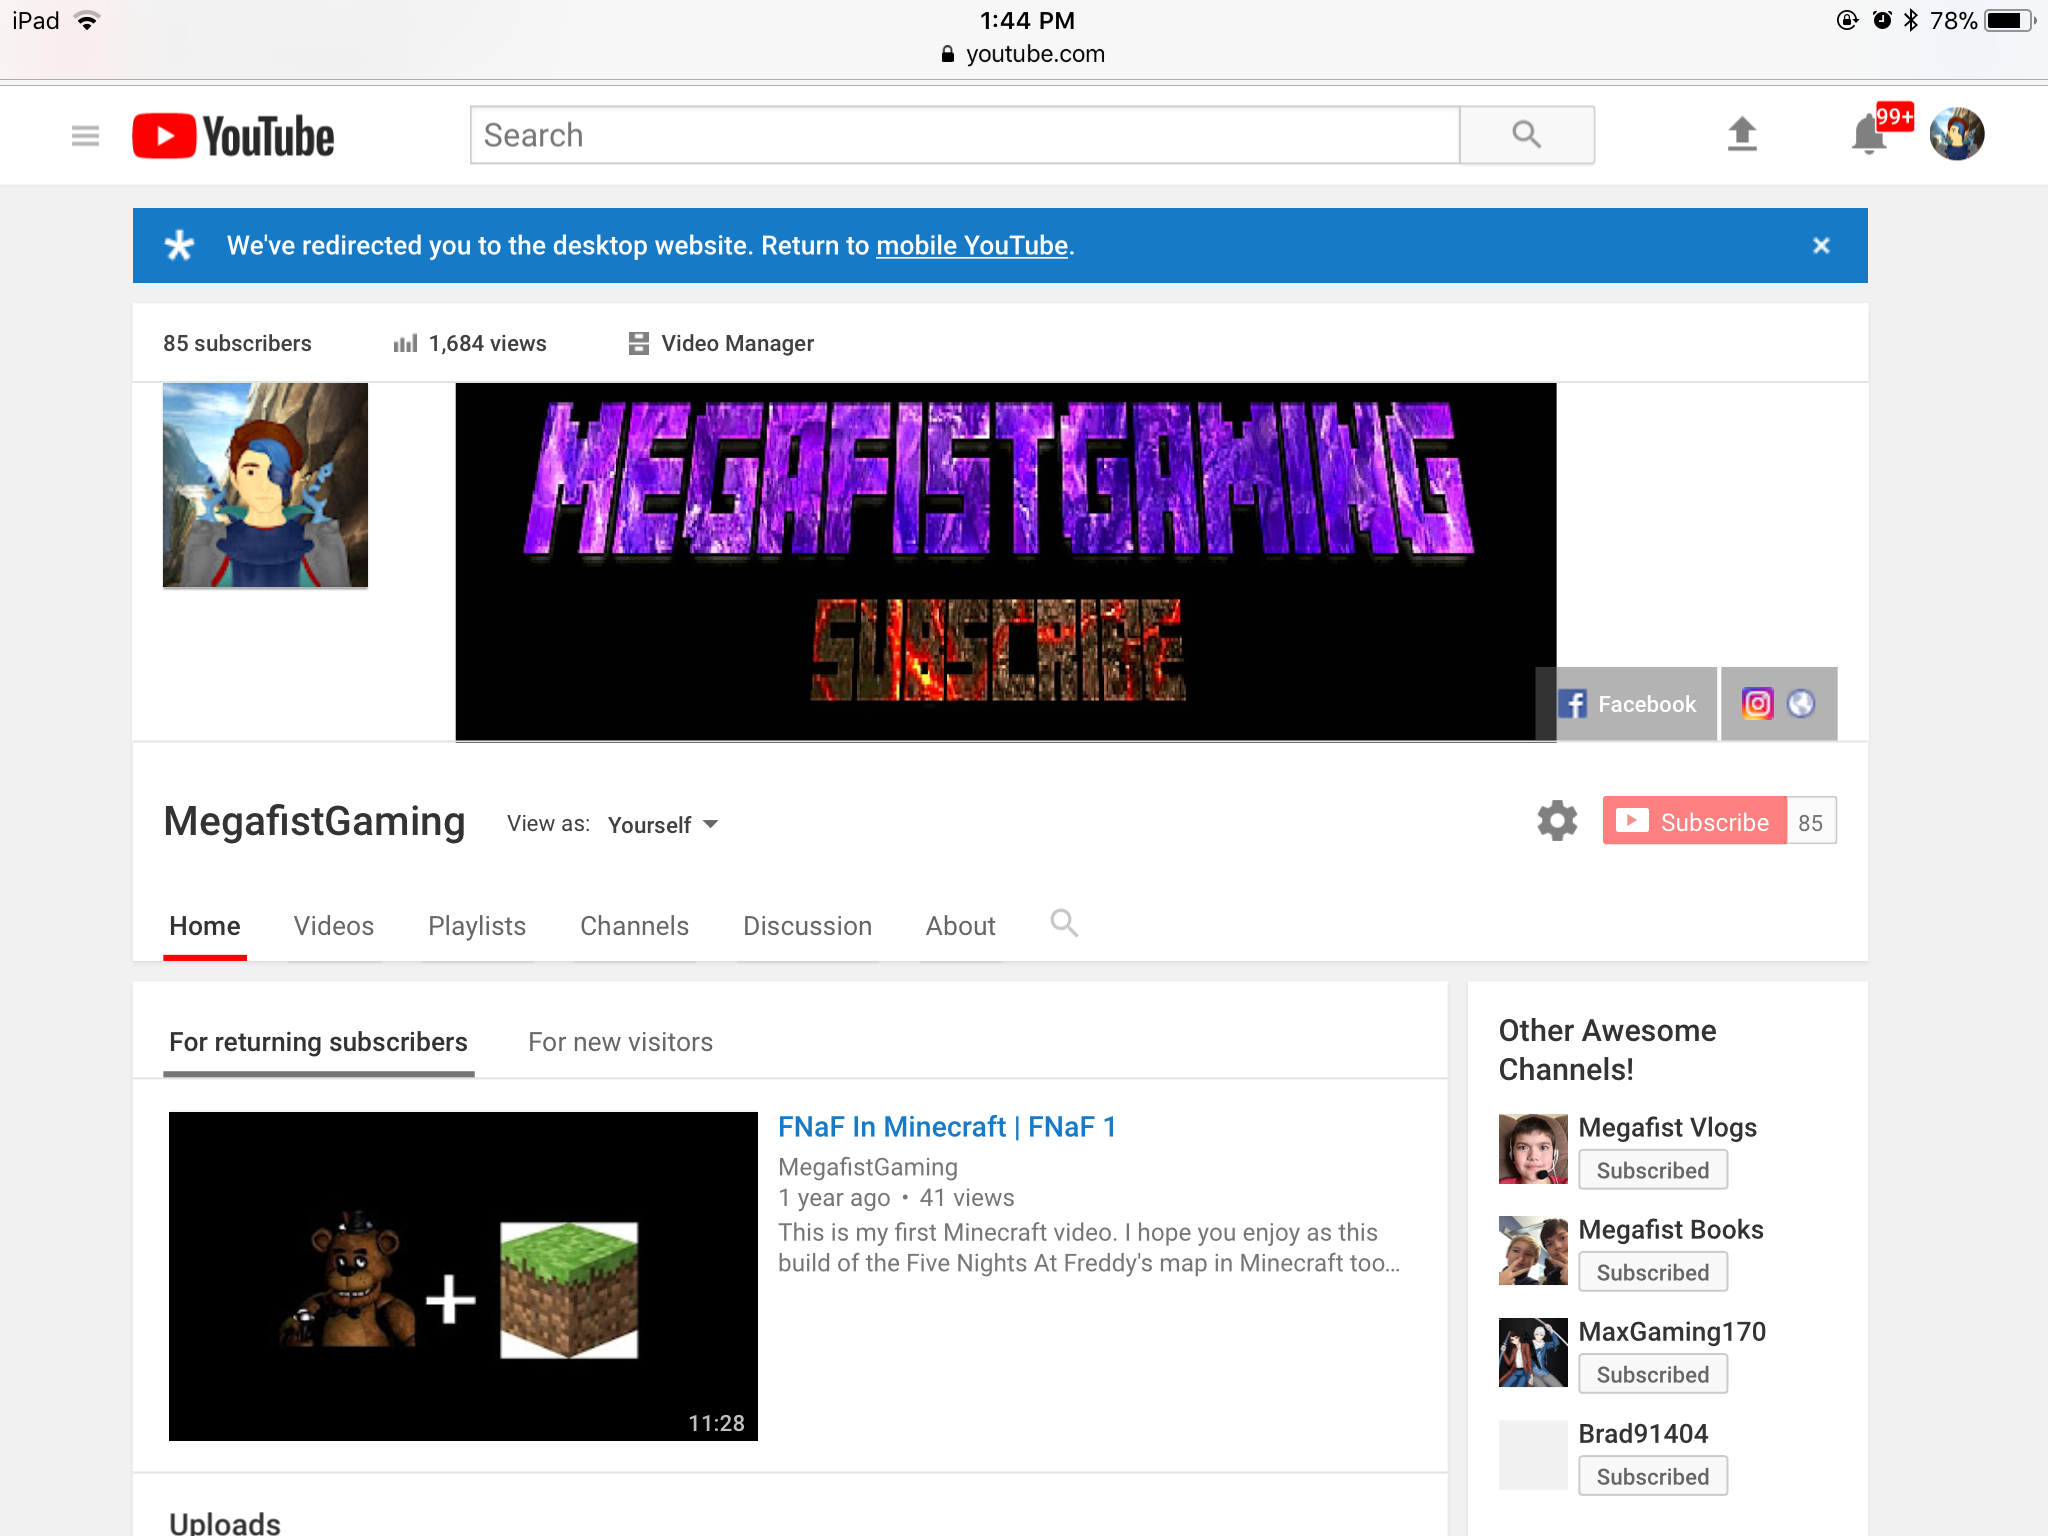Switch to the Channels tab
This screenshot has width=2048, height=1536.
634,926
